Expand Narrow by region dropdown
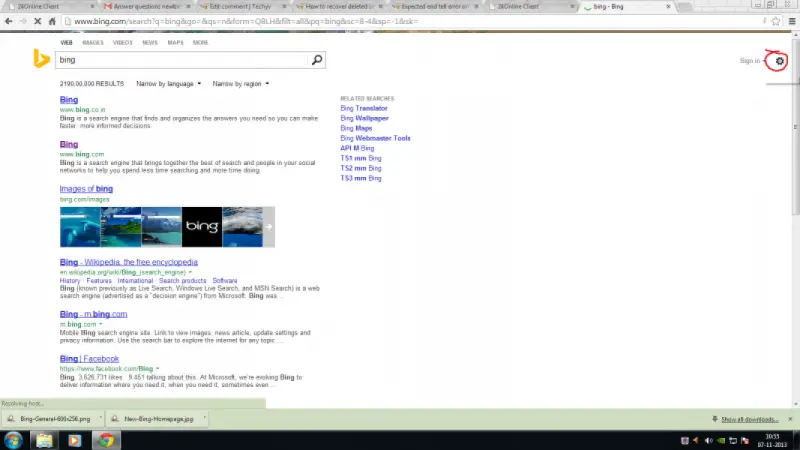 pos(240,84)
